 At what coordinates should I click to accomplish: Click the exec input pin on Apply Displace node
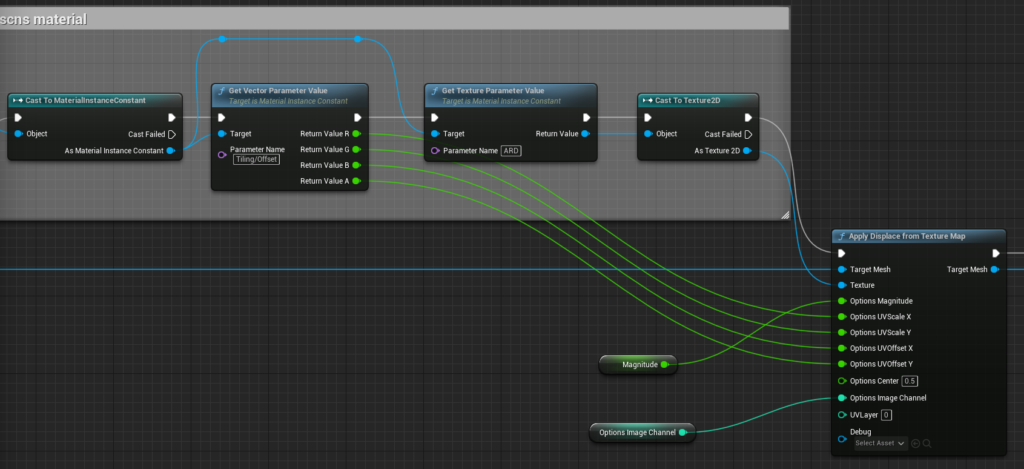coord(842,253)
